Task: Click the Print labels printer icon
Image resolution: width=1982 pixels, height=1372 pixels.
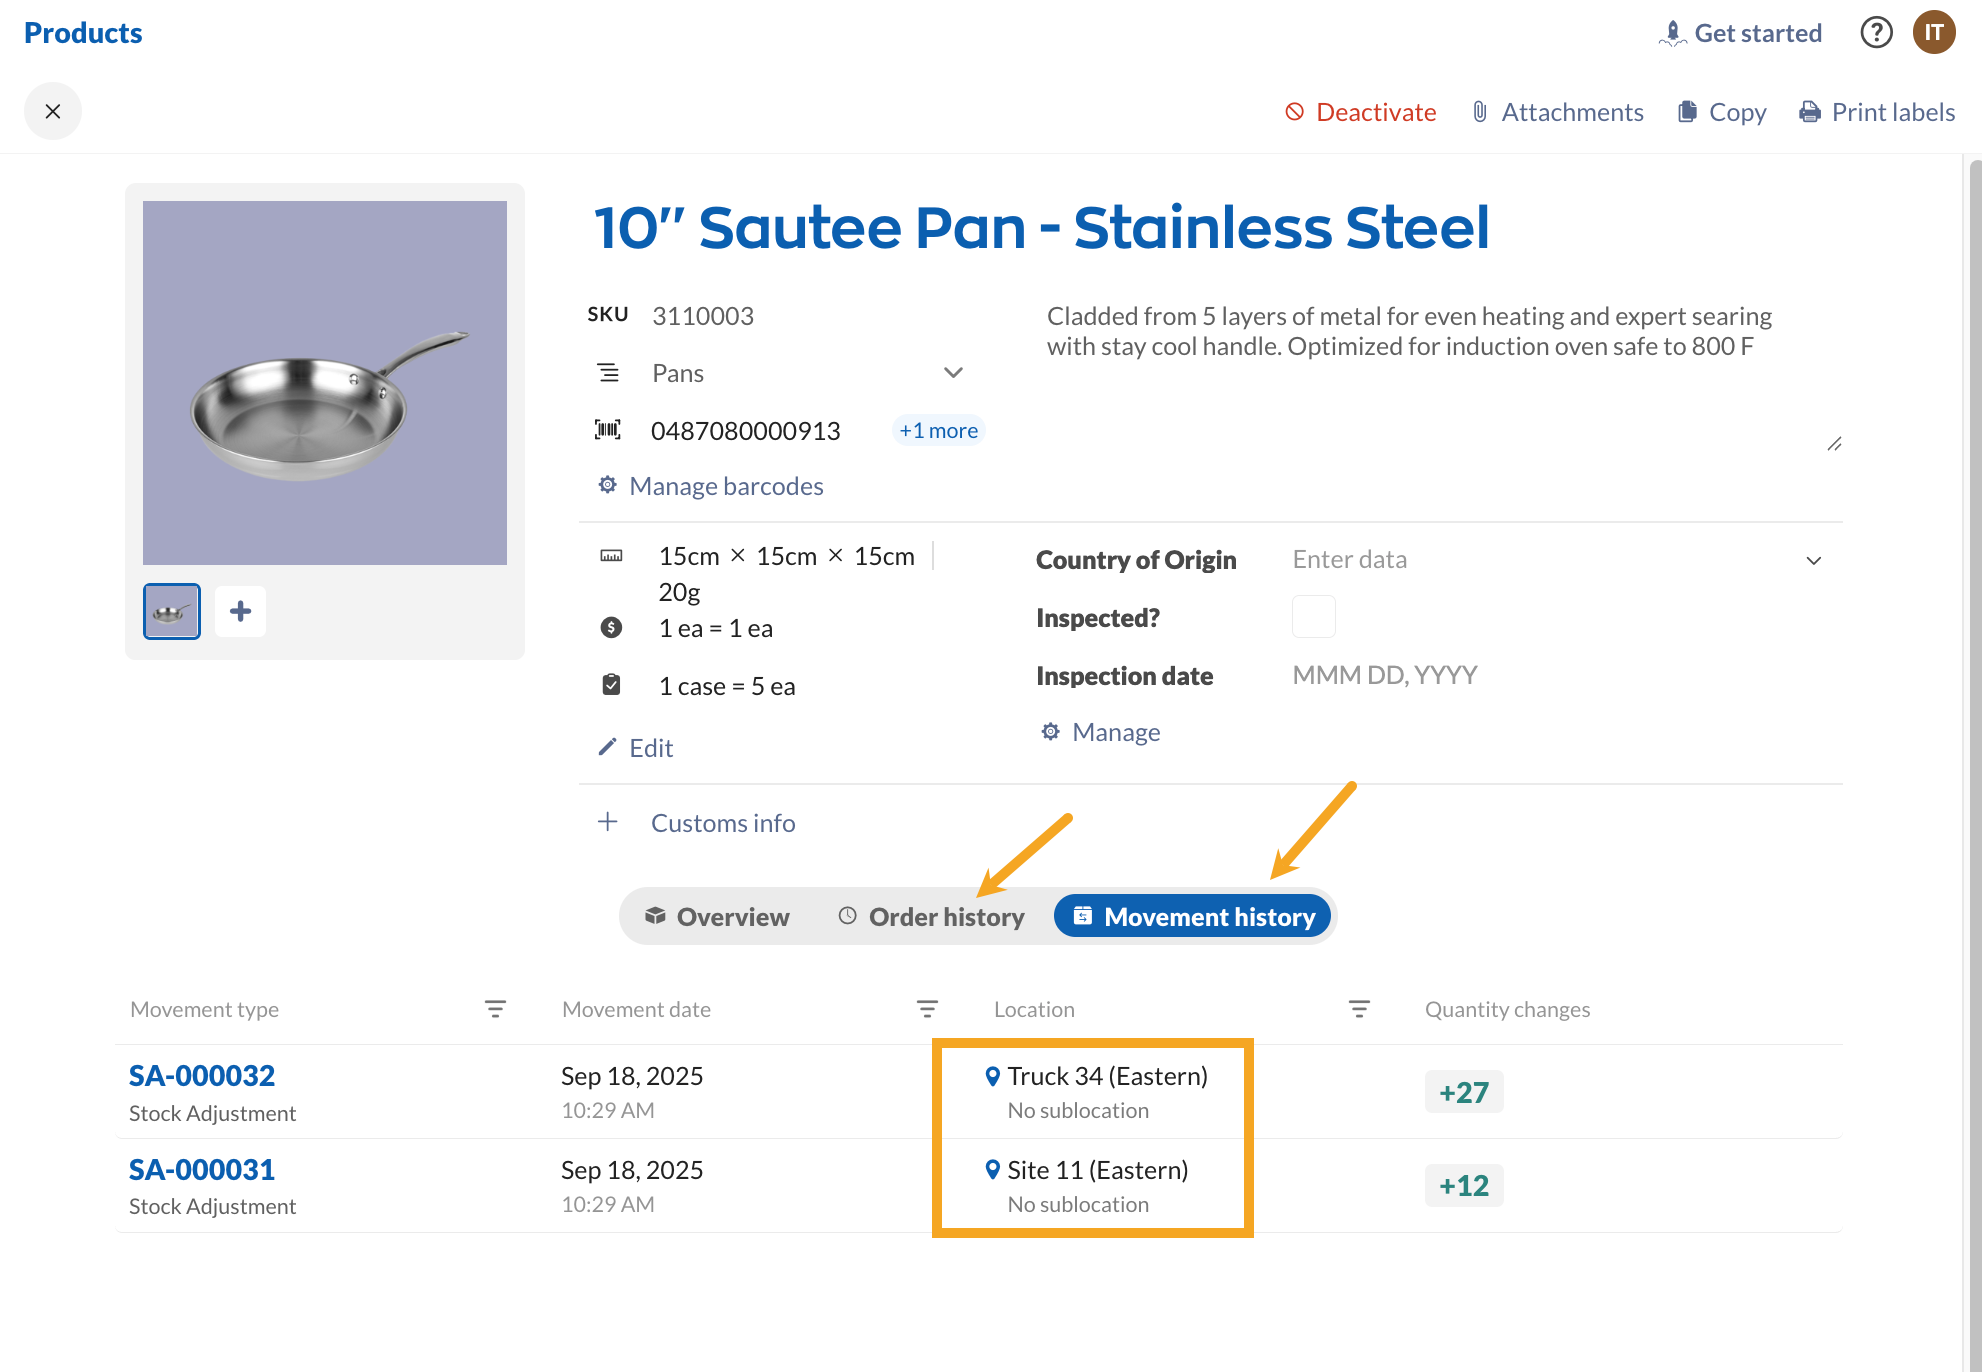Action: pos(1809,112)
